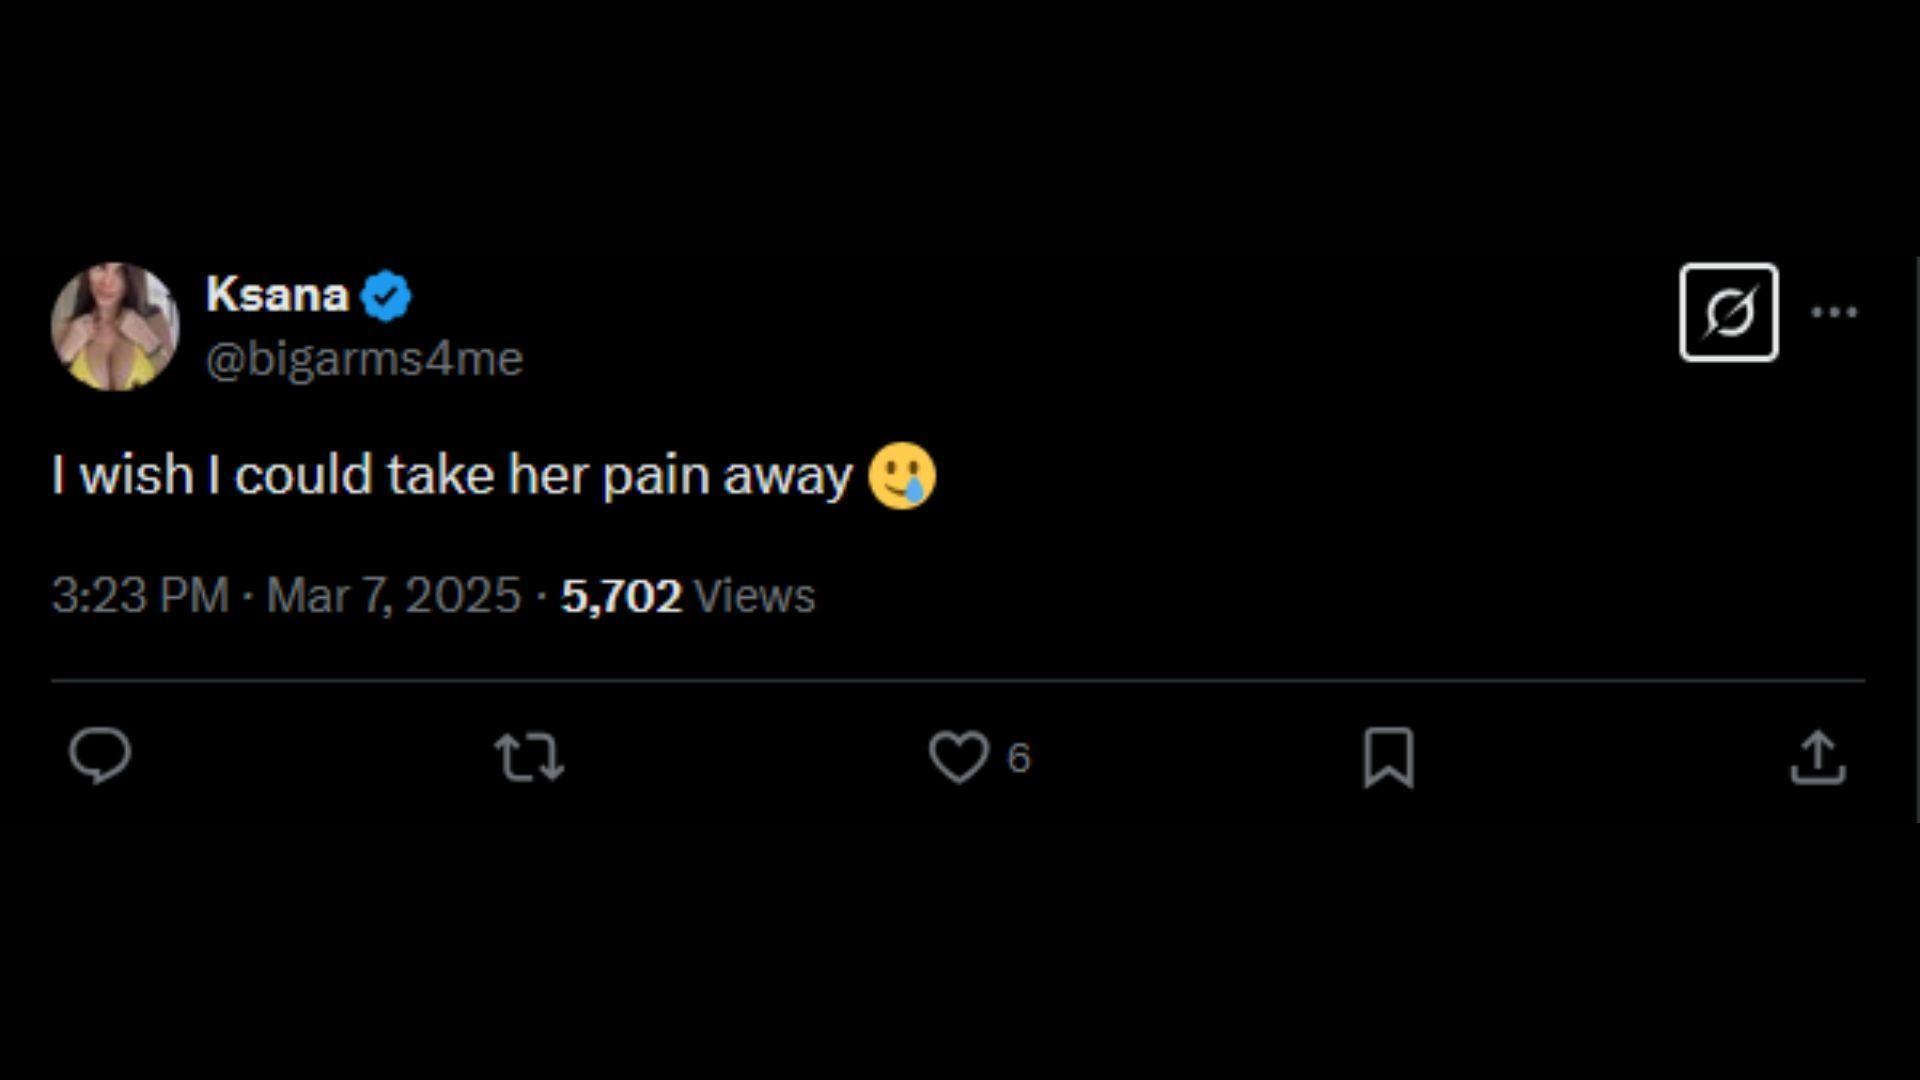Click the like count number 6
The height and width of the screenshot is (1080, 1920).
point(1018,758)
